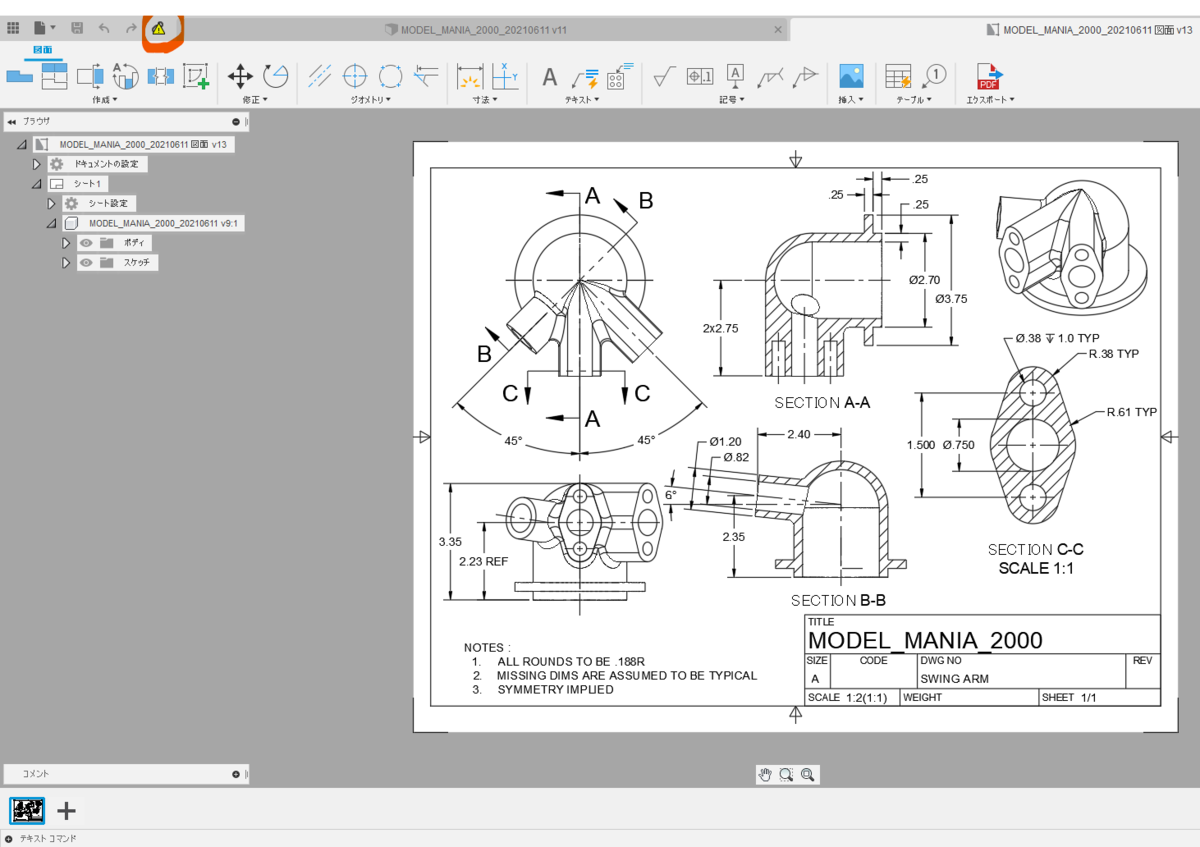This screenshot has width=1200, height=847.
Task: Select the Table tool
Action: [x=898, y=75]
